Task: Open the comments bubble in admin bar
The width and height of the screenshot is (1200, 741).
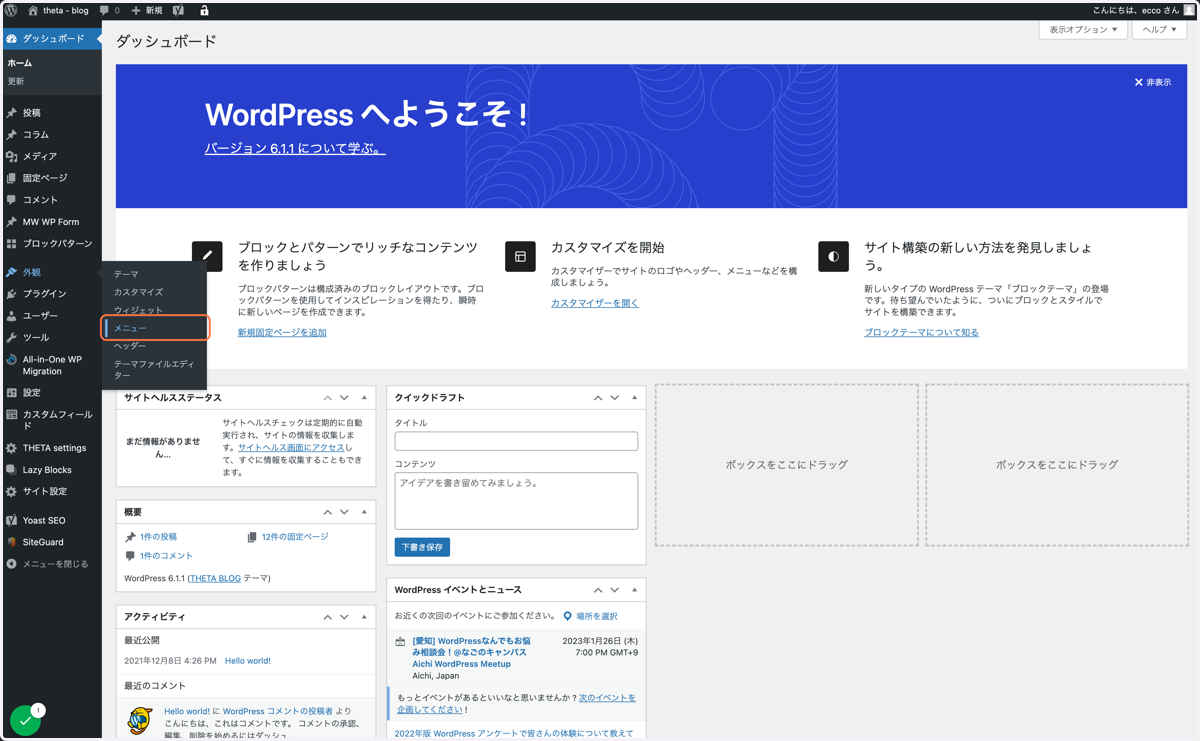Action: 104,10
